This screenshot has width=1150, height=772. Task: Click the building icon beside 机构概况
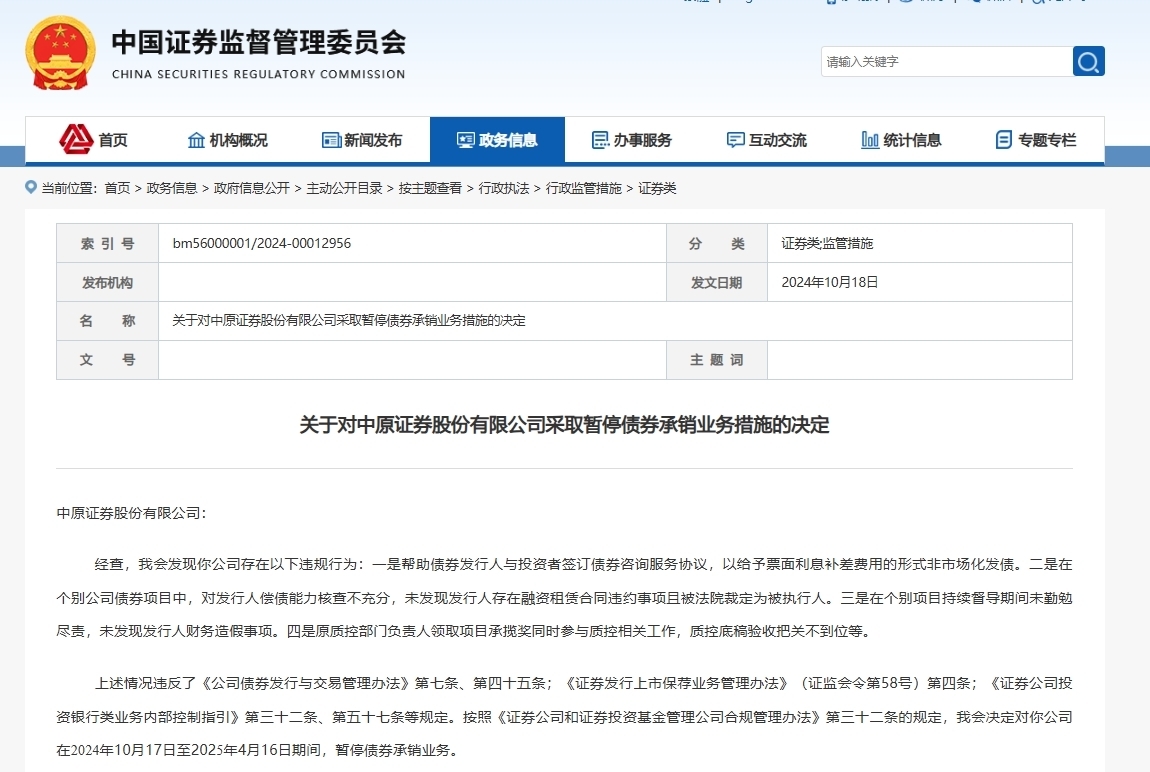[x=196, y=140]
